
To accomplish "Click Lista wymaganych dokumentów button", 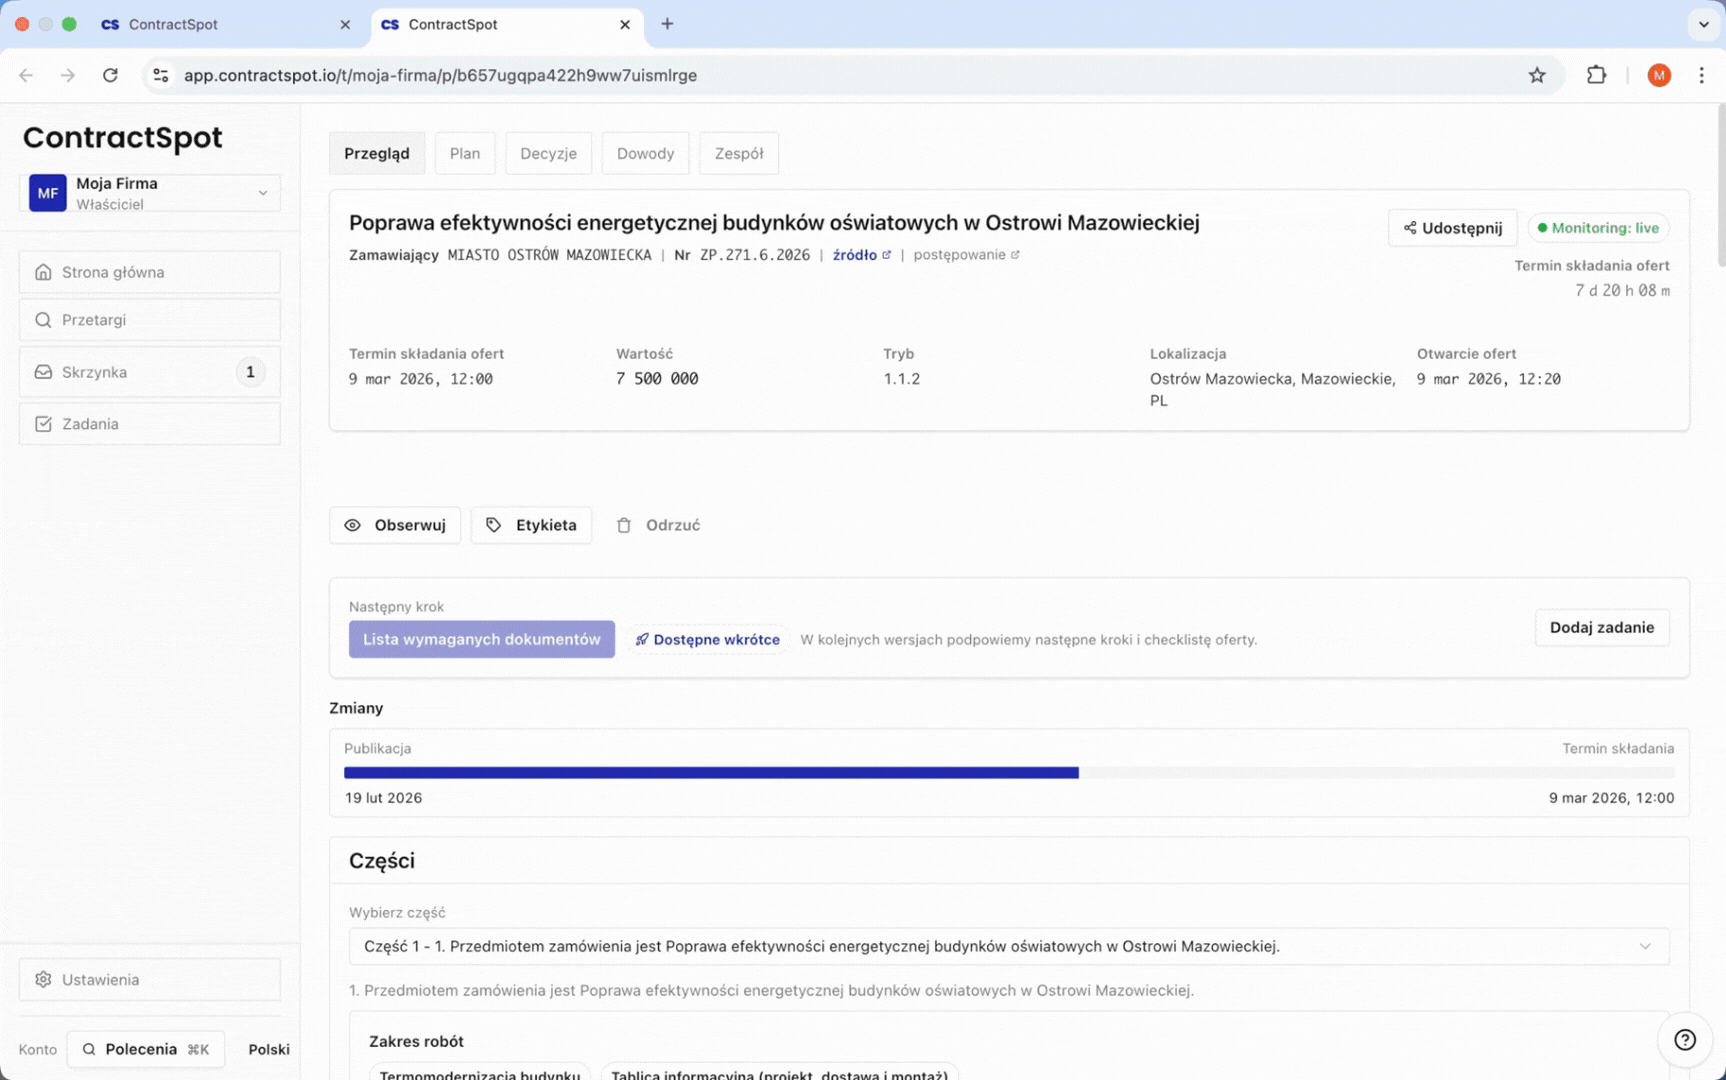I will tap(482, 640).
